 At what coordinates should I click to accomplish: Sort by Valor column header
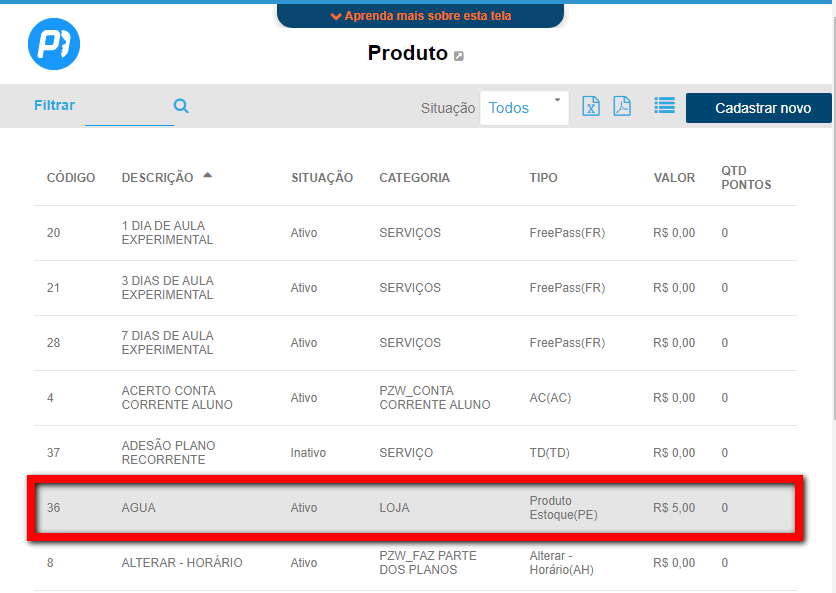(674, 178)
